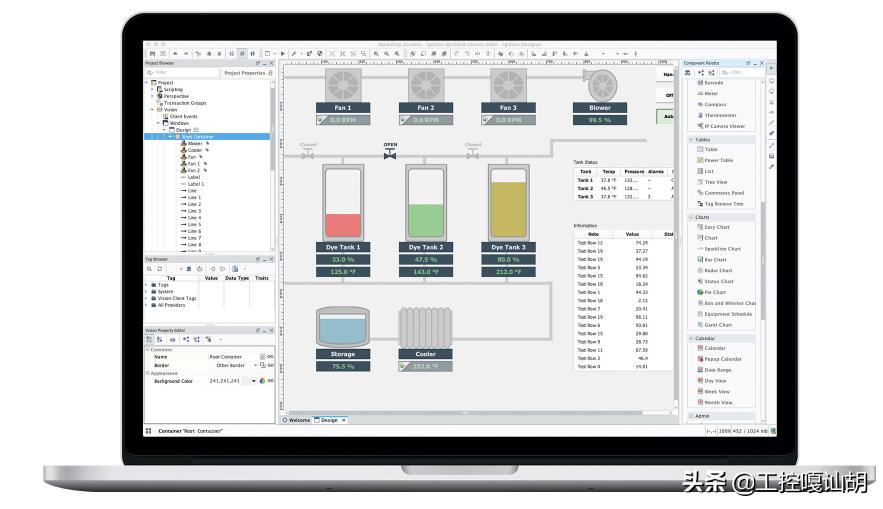Click the yellow level in Dye Tank 3
This screenshot has width=883, height=509.
(509, 209)
